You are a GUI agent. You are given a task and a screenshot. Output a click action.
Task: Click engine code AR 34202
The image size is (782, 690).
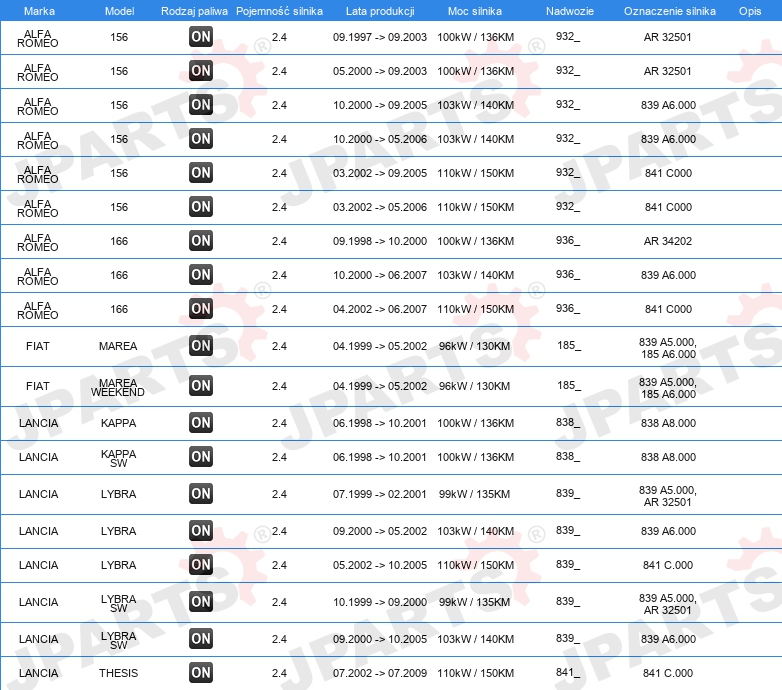point(668,241)
